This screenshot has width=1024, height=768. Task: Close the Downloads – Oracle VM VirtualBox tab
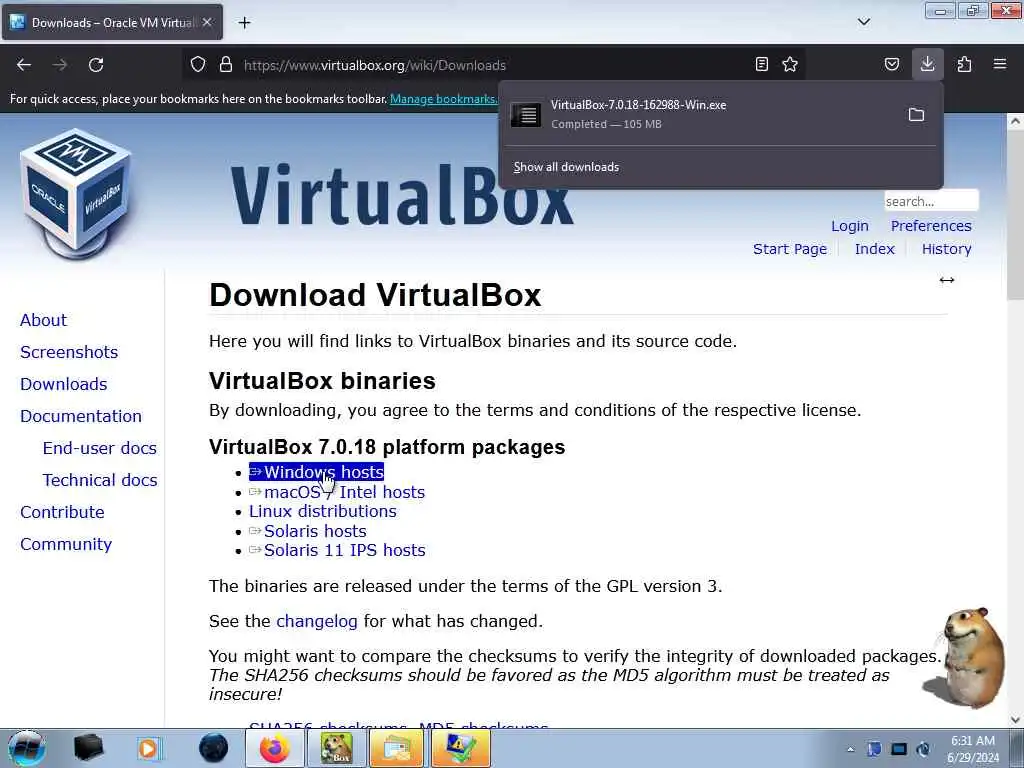click(207, 22)
